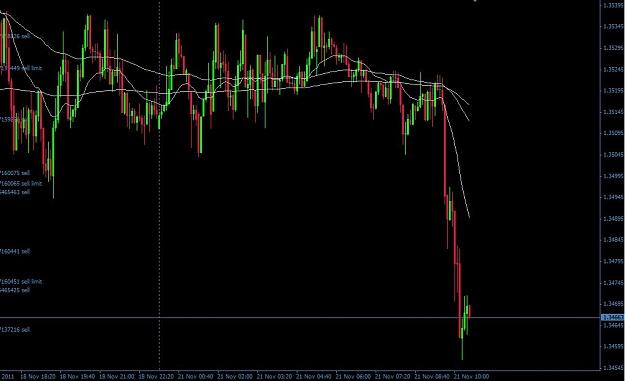Click the 1.34695 price scale label
The width and height of the screenshot is (625, 381).
point(613,304)
